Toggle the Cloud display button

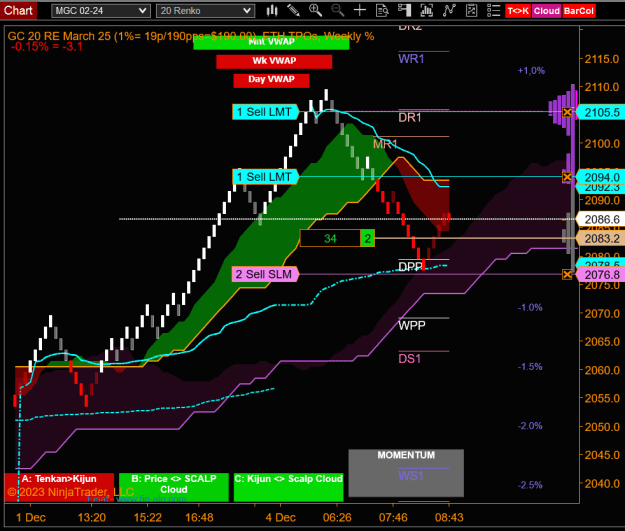546,11
